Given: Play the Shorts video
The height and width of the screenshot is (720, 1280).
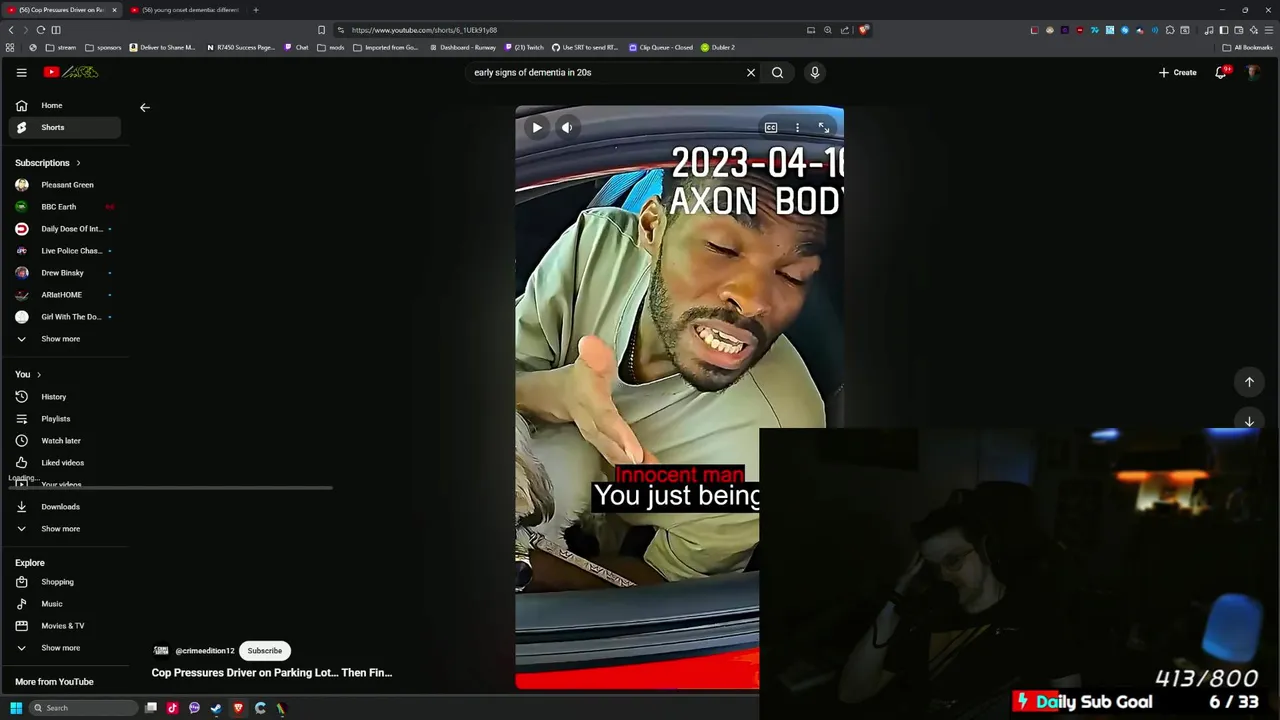Looking at the screenshot, I should (537, 127).
